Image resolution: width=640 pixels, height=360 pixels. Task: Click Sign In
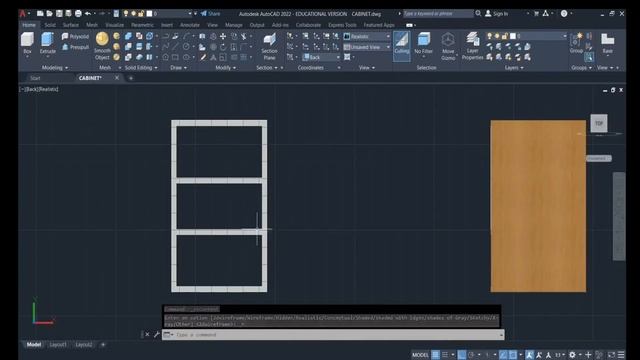point(496,13)
